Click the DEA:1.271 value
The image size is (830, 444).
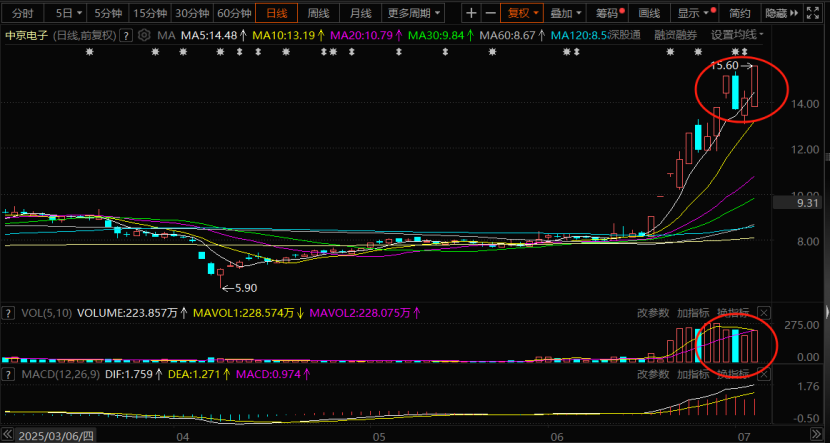(192, 375)
